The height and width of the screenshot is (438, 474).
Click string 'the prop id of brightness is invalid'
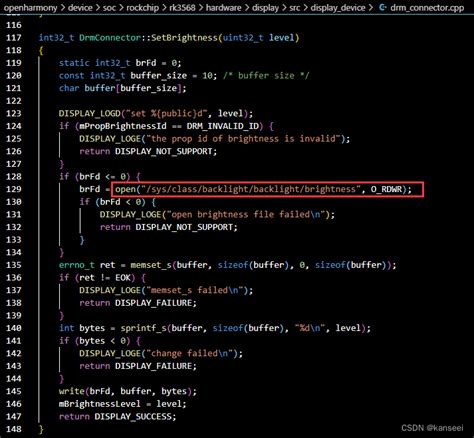tap(243, 139)
